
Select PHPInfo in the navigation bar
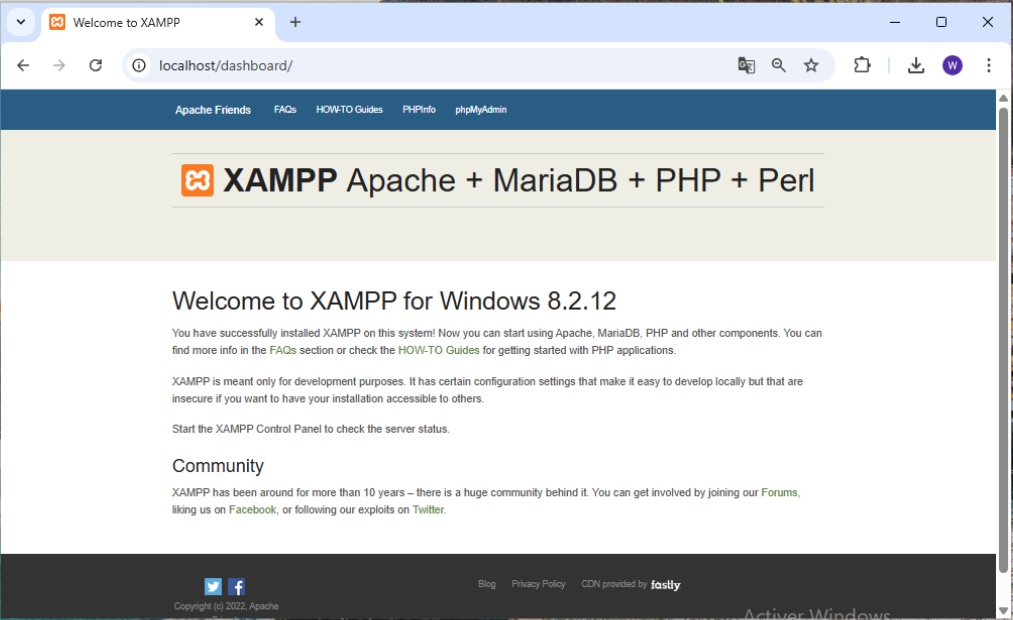(x=419, y=109)
